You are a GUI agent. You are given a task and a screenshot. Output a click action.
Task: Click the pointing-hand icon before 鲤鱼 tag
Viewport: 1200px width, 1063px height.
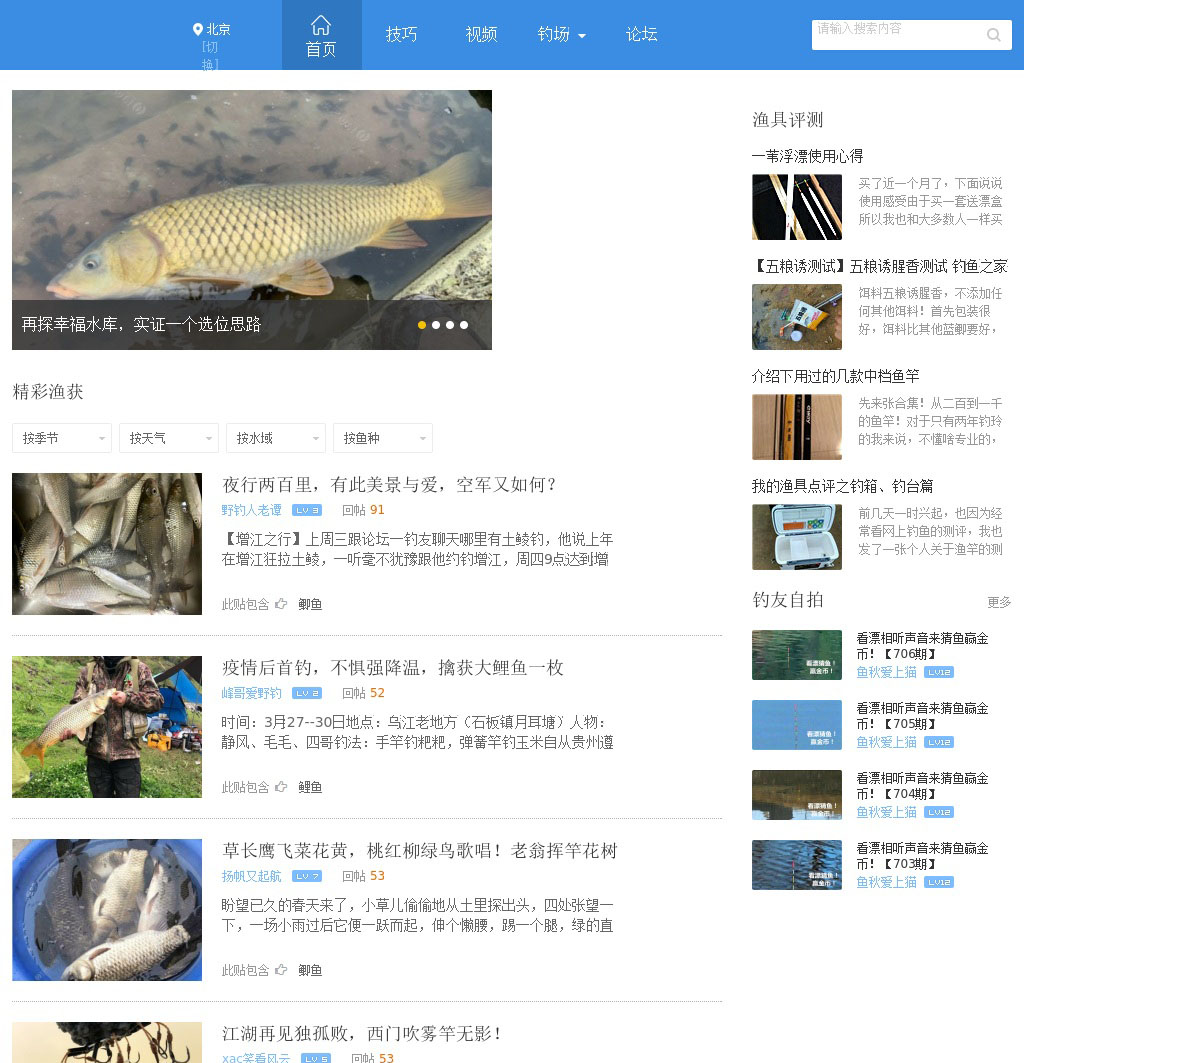[281, 787]
